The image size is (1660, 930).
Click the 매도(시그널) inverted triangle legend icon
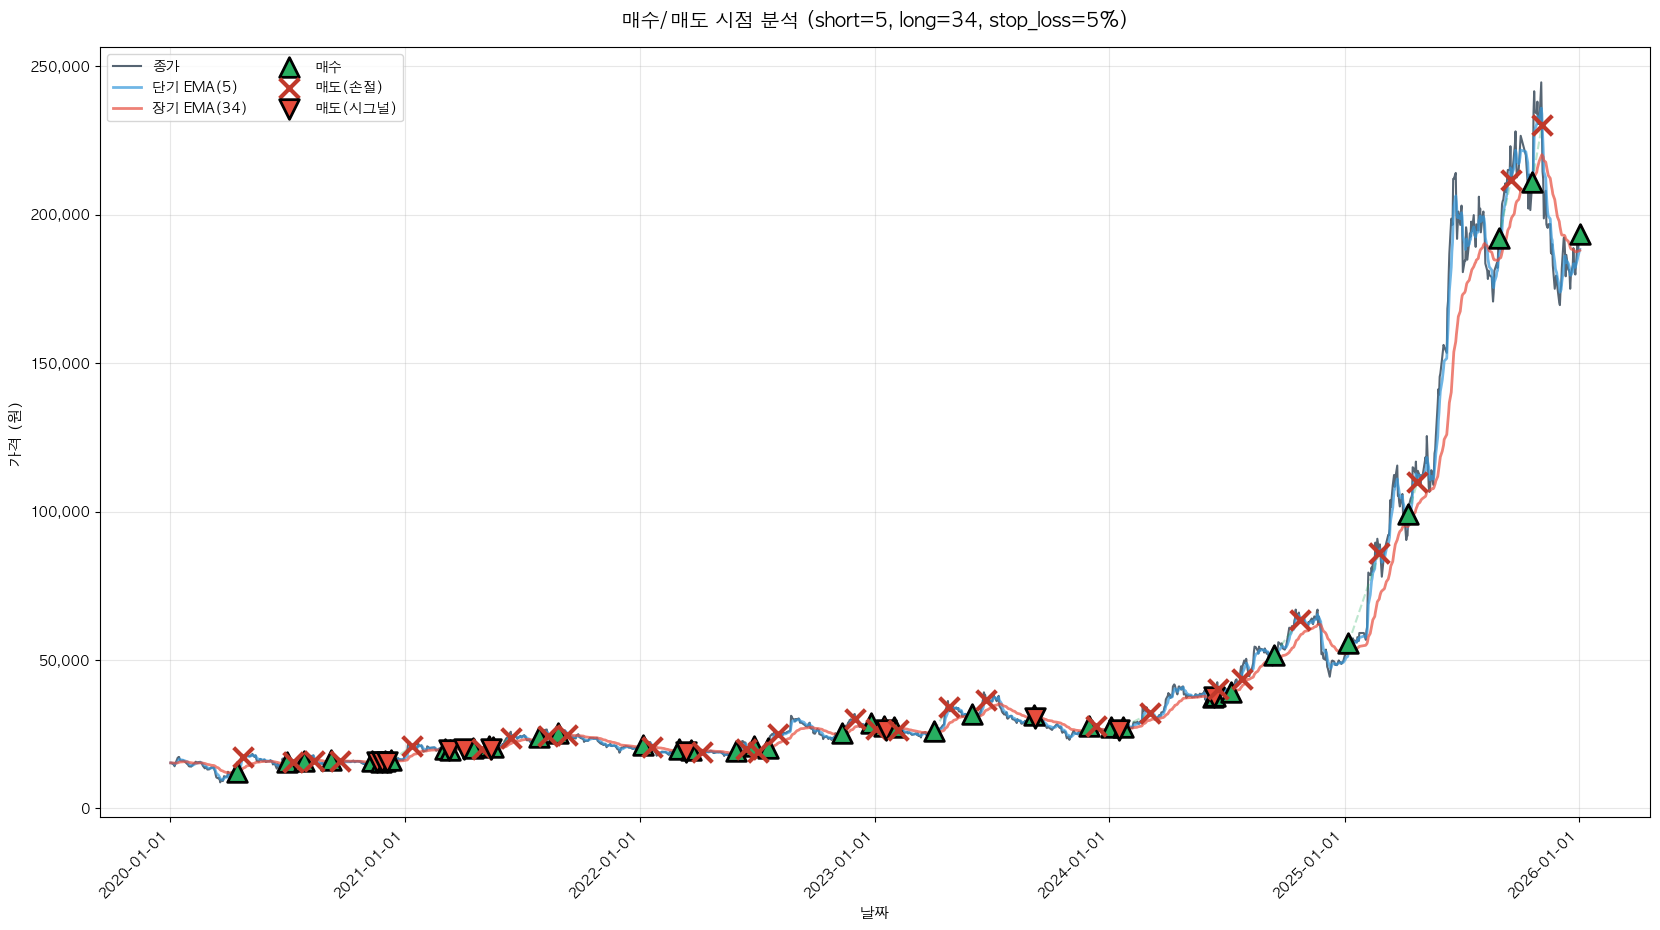[289, 108]
